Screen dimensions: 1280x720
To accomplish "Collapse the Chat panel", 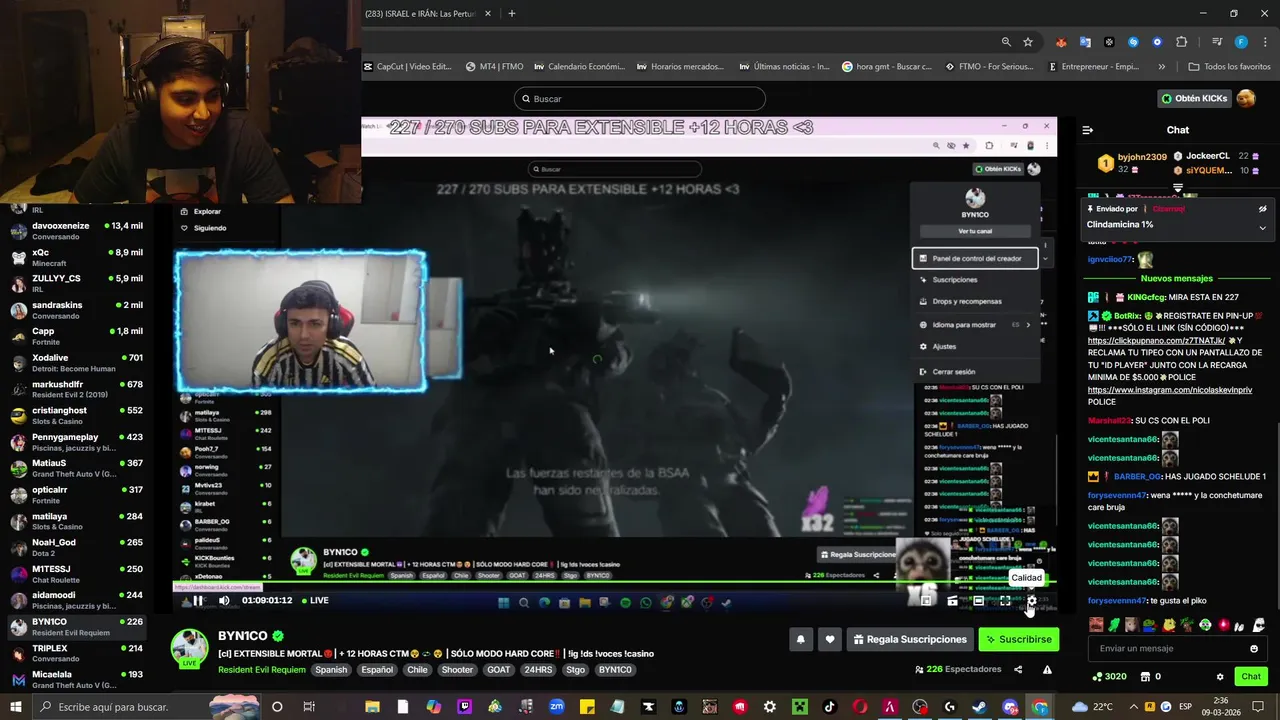I will click(x=1088, y=130).
